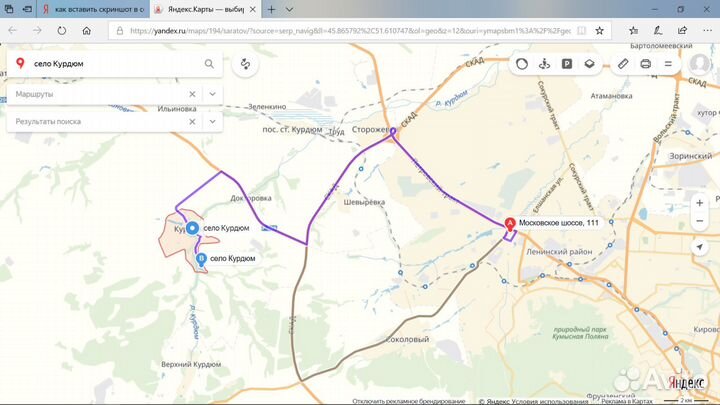Click the my location arrow button
Image resolution: width=720 pixels, height=405 pixels.
click(697, 246)
